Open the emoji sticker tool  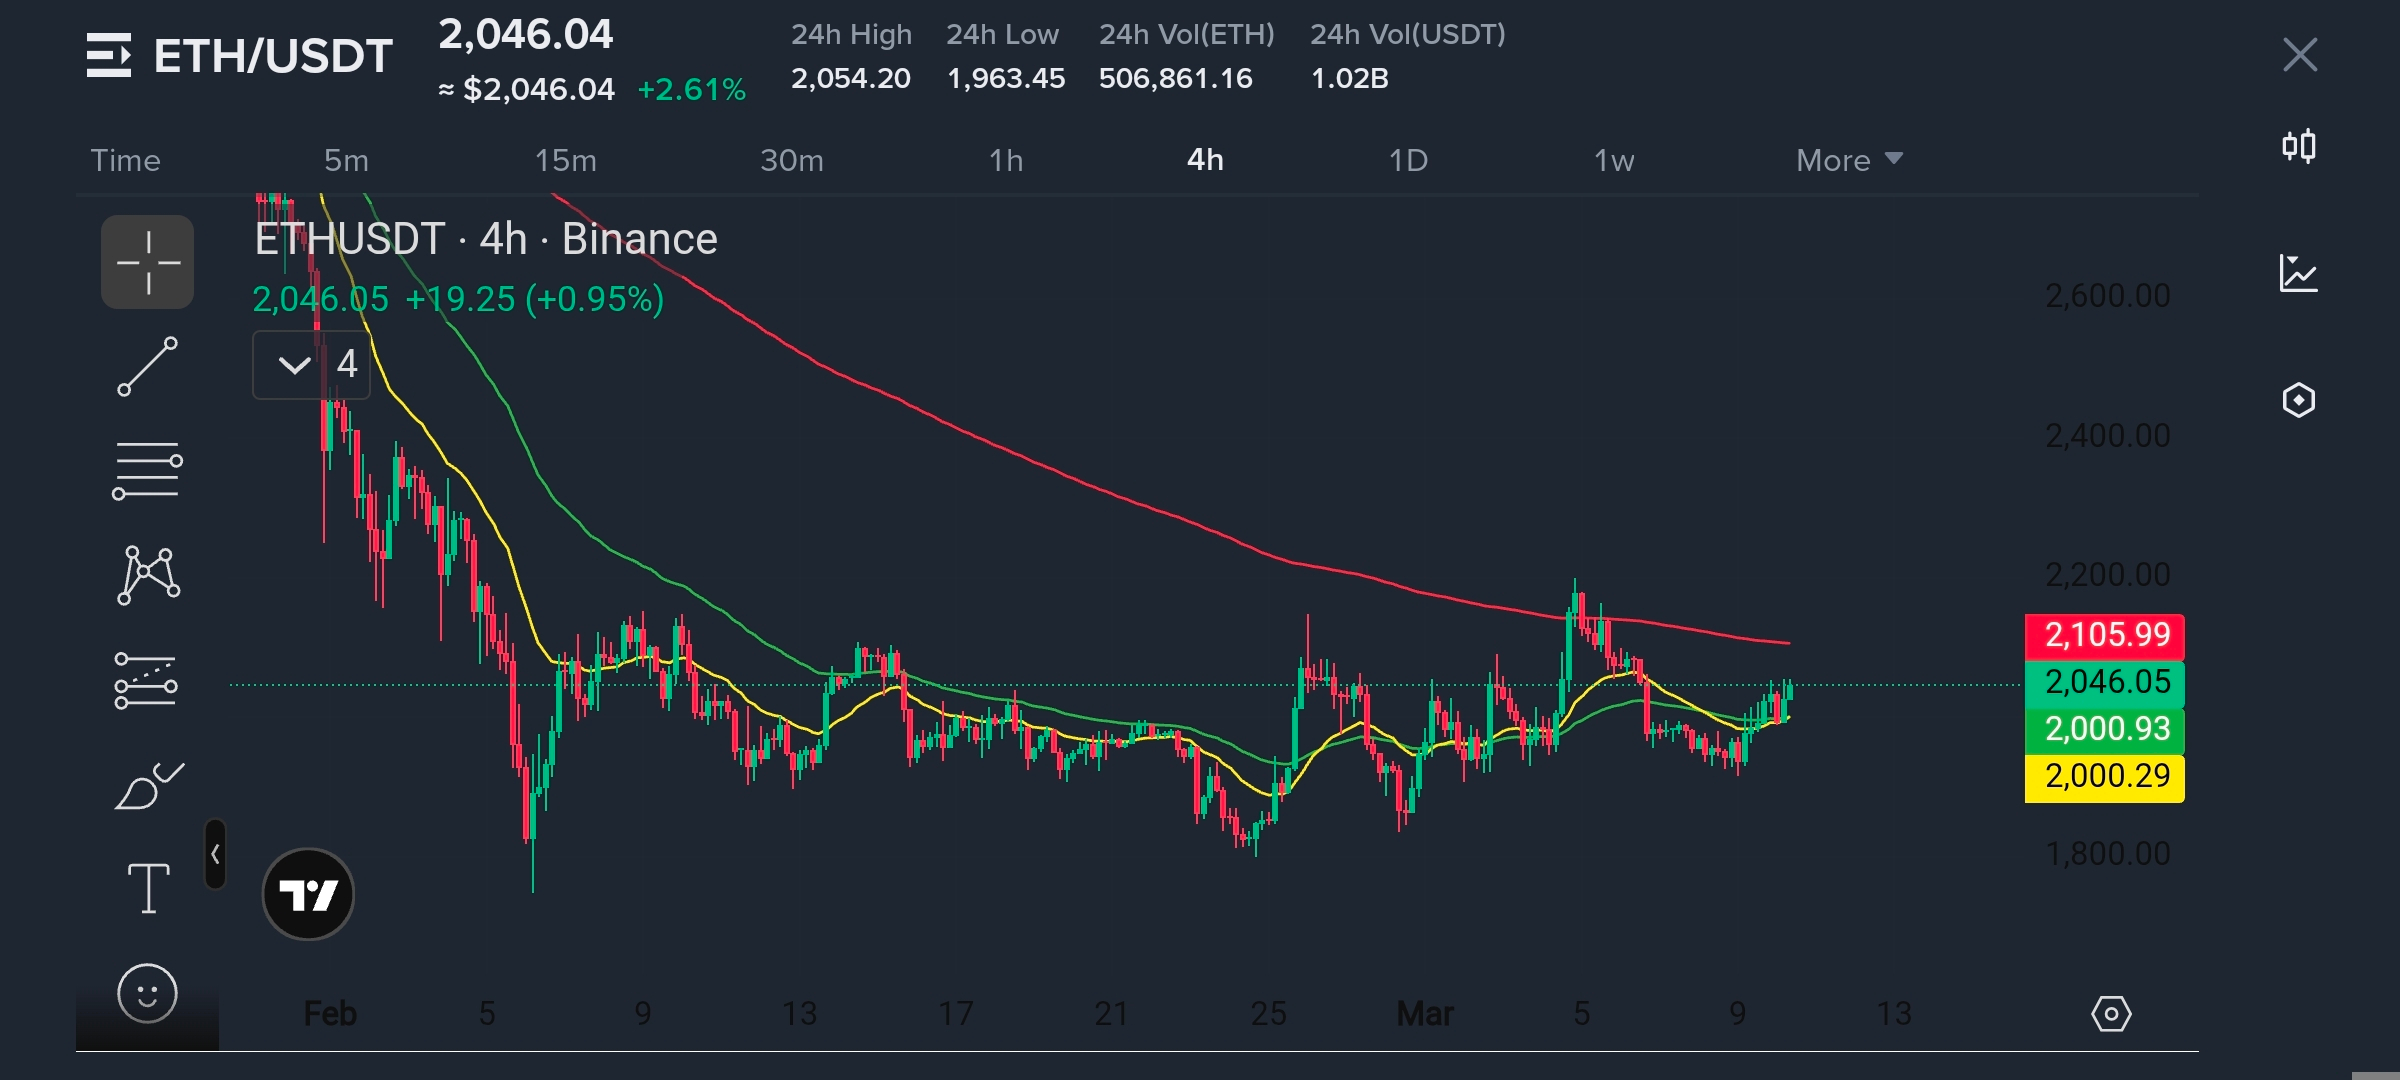click(x=148, y=994)
